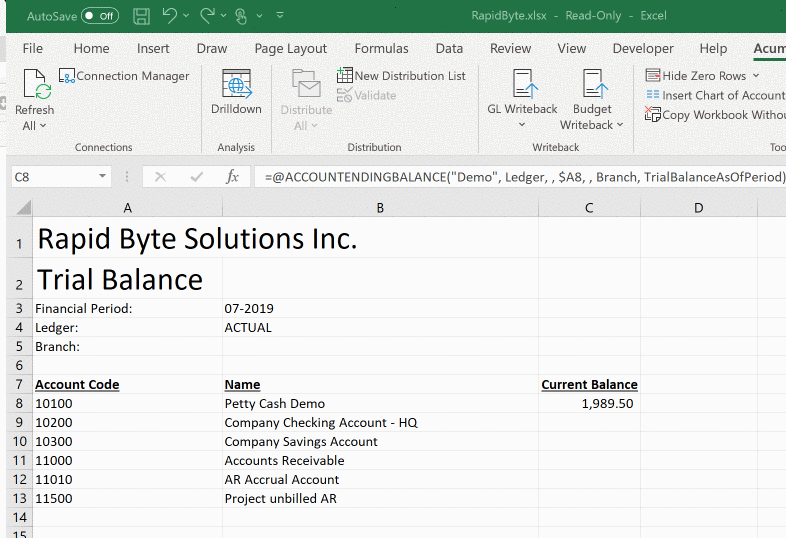Click the formula bar with ACCOUNTENDINGBALANCE formula
The image size is (786, 538).
point(520,176)
